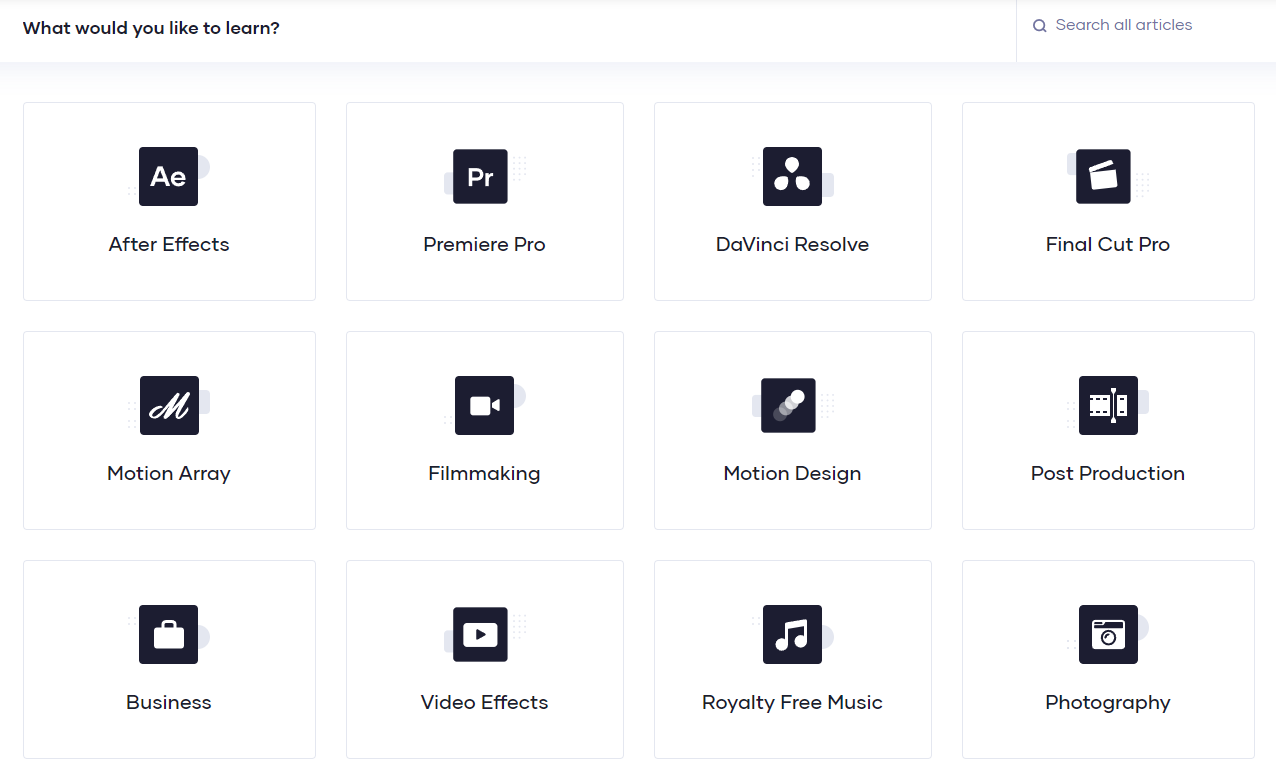Click the search magnifier icon
Screen dimensions: 1276x772
pos(1040,26)
